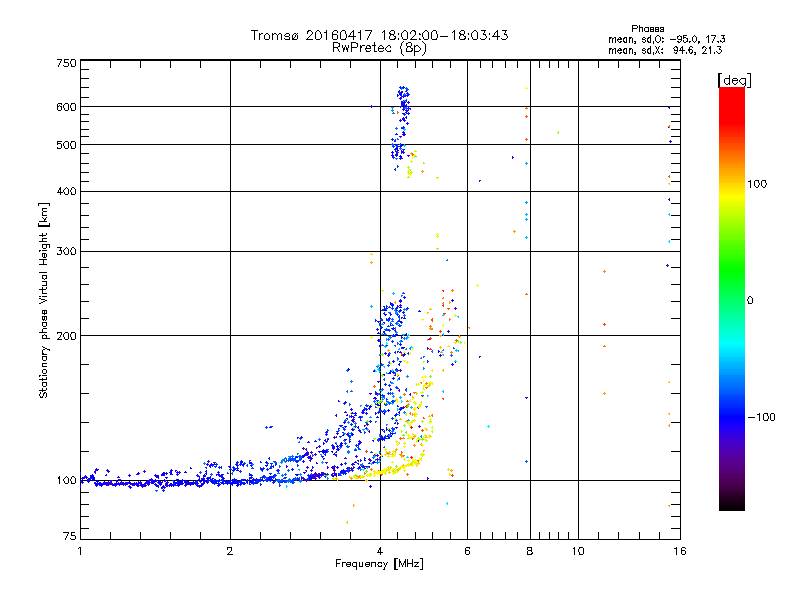Click y-axis tick label '300'
Image resolution: width=800 pixels, height=600 pixels.
[x=66, y=252]
